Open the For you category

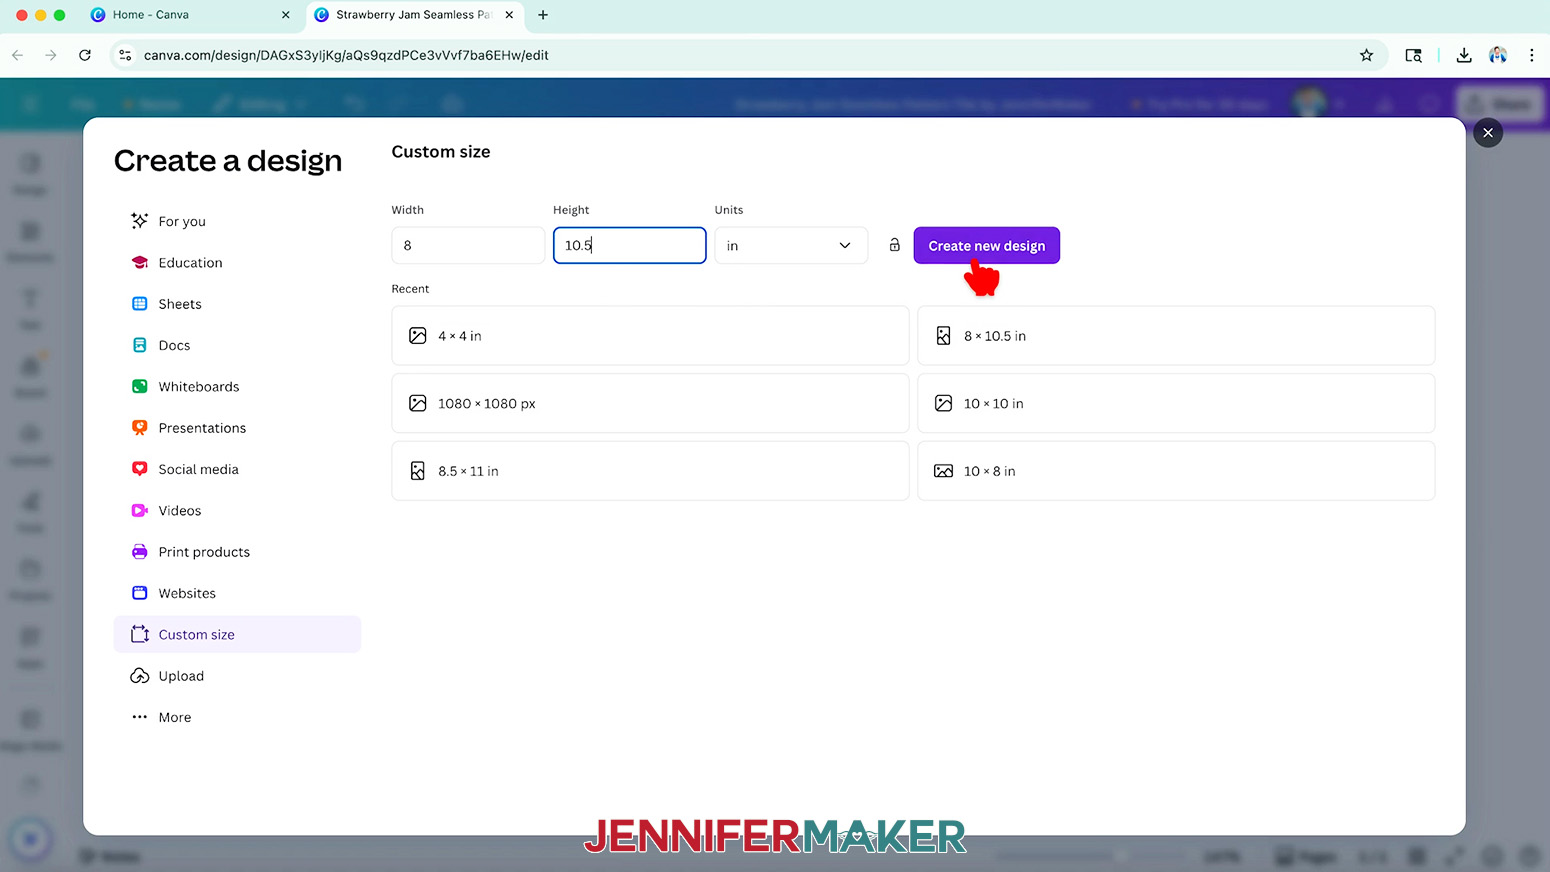tap(237, 221)
